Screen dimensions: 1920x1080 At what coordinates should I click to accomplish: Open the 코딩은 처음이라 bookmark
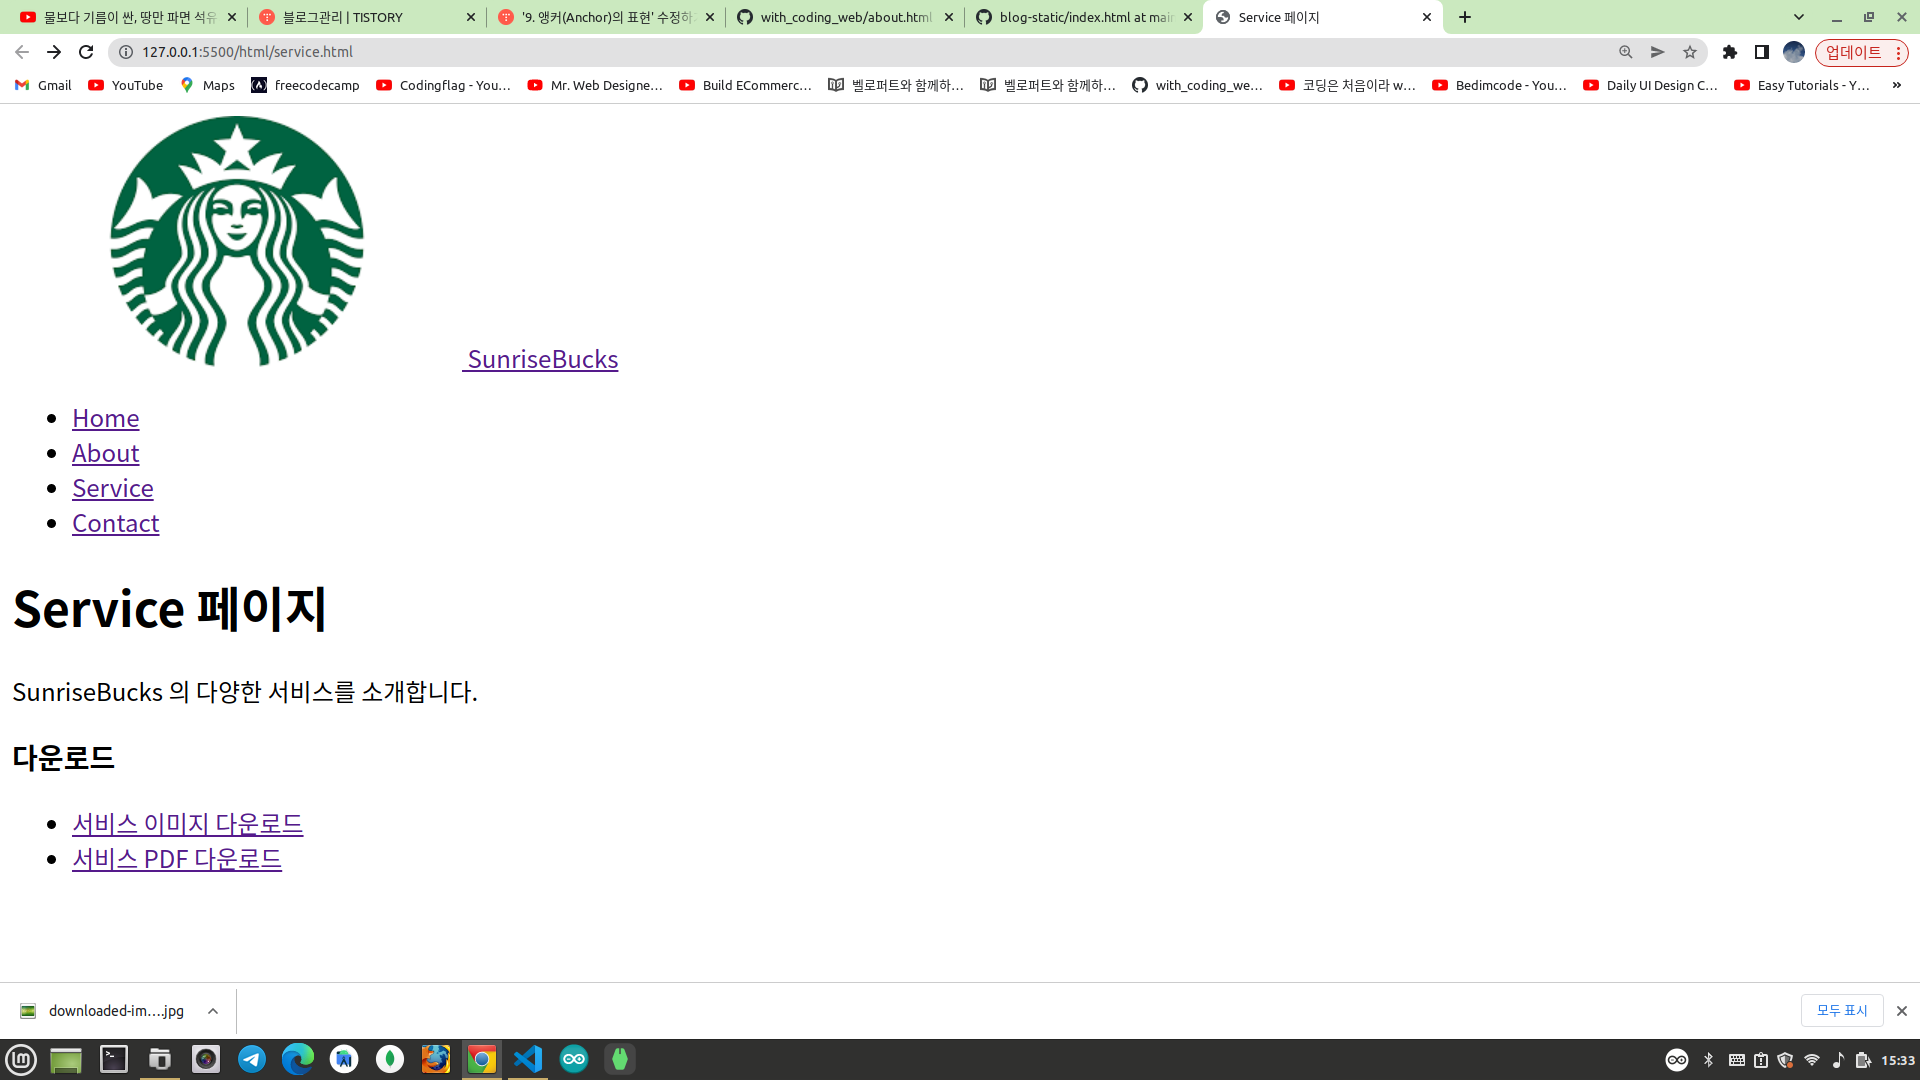[1347, 85]
